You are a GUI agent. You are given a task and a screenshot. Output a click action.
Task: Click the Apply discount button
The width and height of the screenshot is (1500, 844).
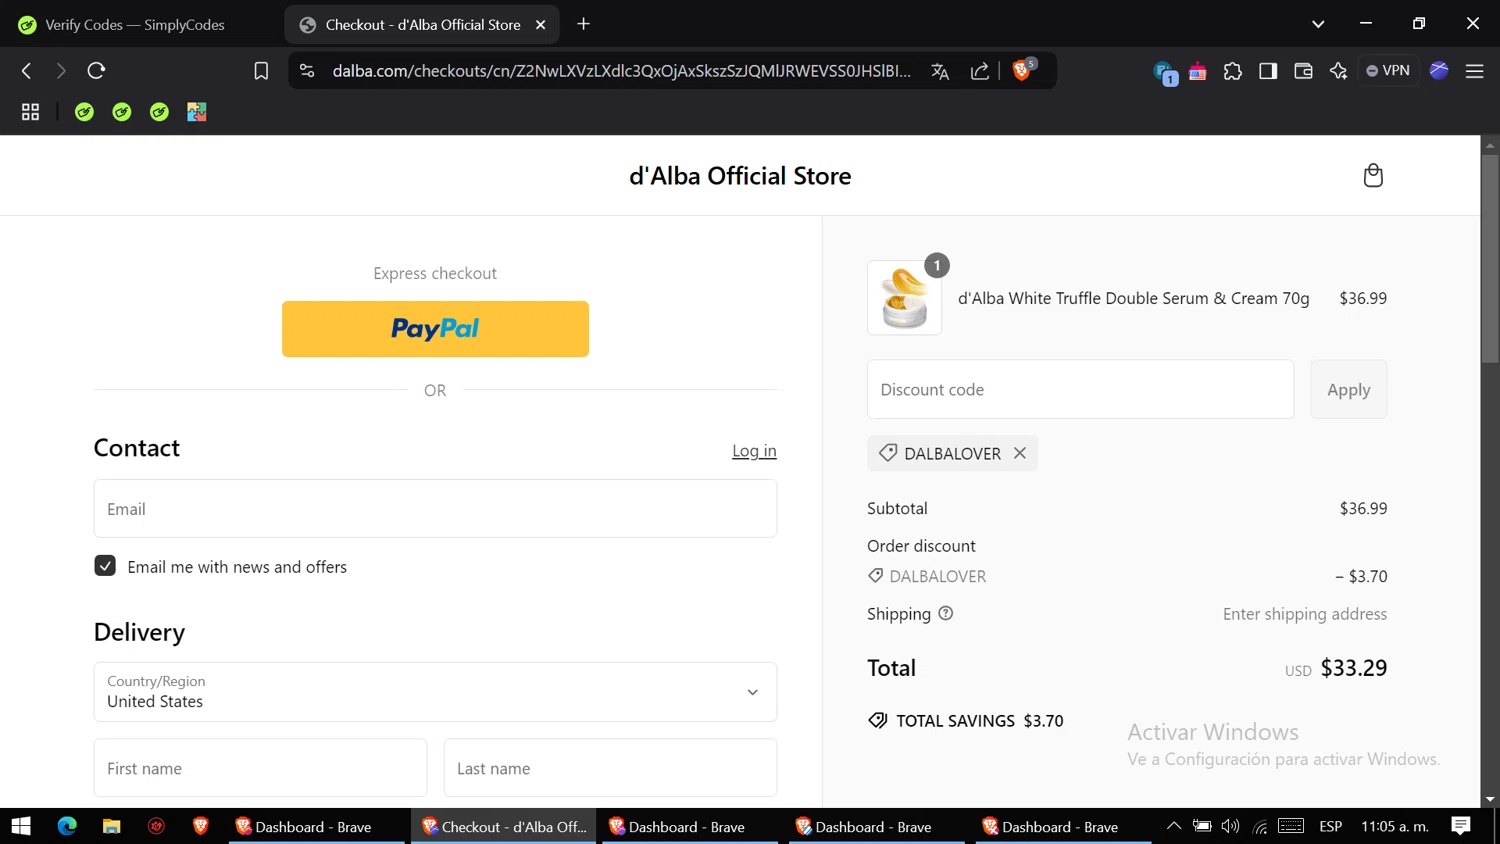click(x=1349, y=390)
